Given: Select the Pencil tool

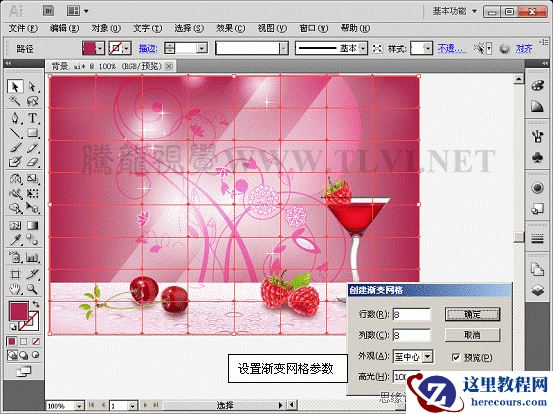Looking at the screenshot, I should [32, 147].
